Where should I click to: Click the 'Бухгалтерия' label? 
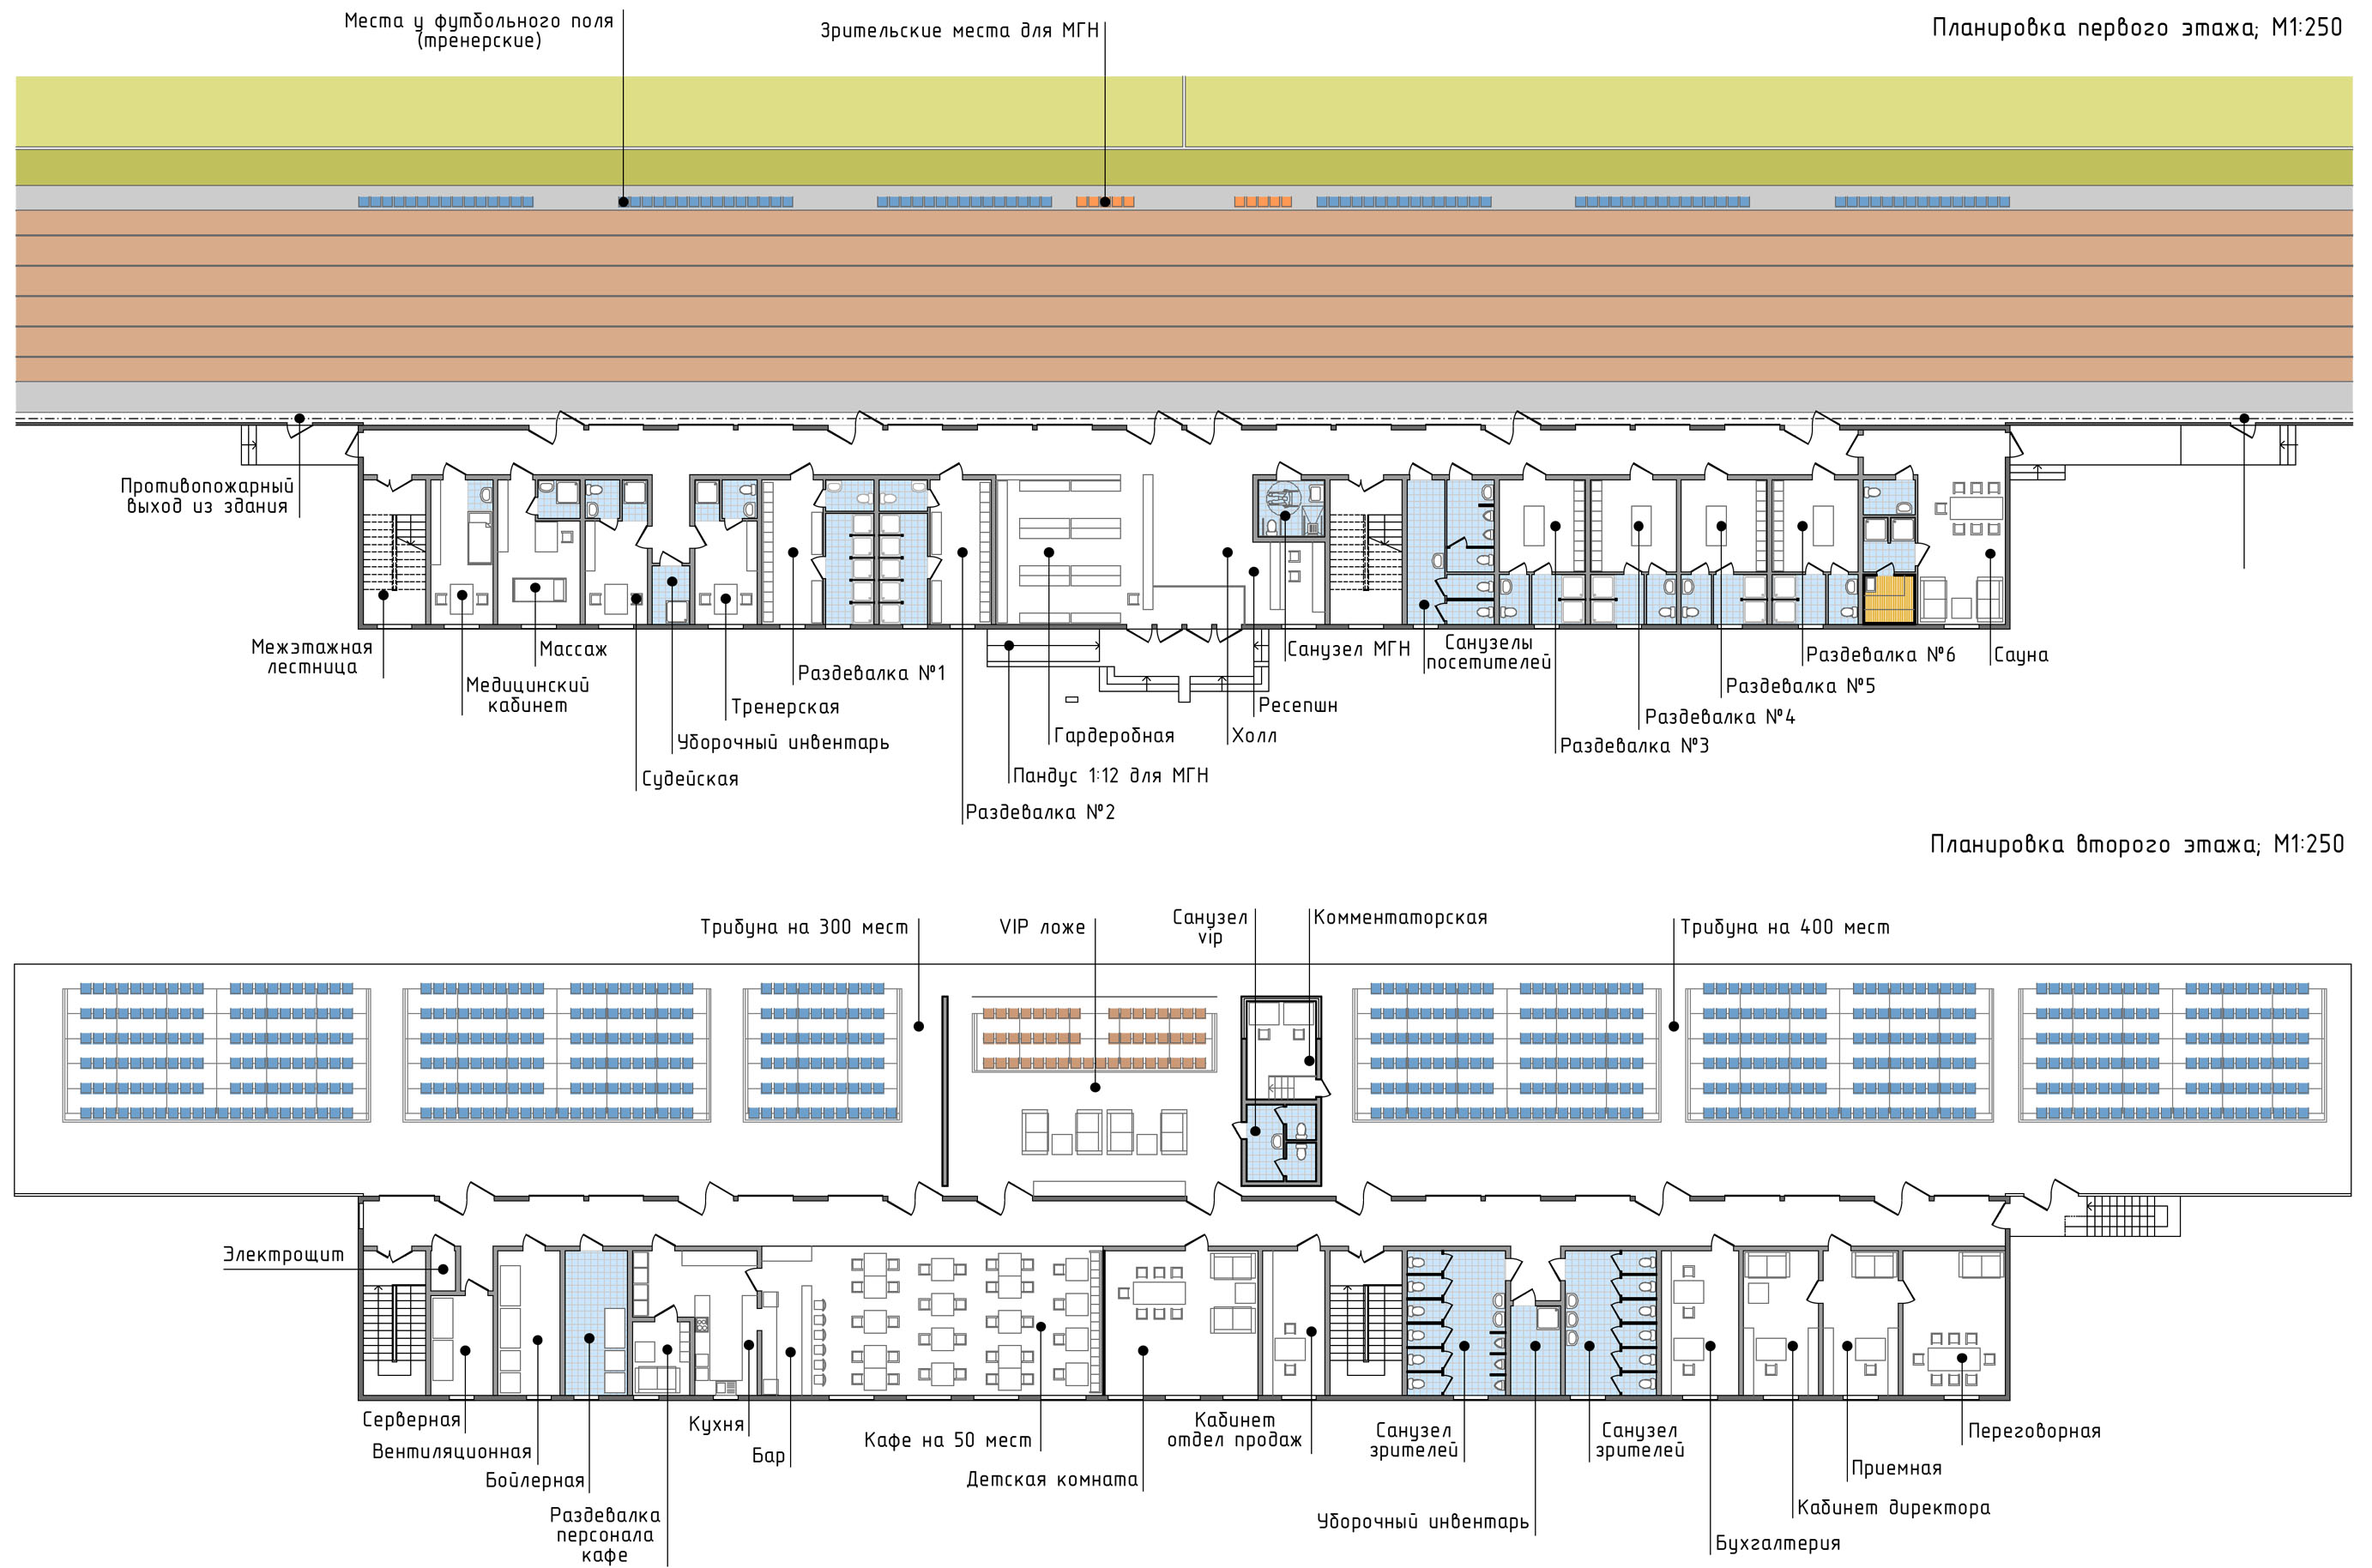pyautogui.click(x=1778, y=1543)
